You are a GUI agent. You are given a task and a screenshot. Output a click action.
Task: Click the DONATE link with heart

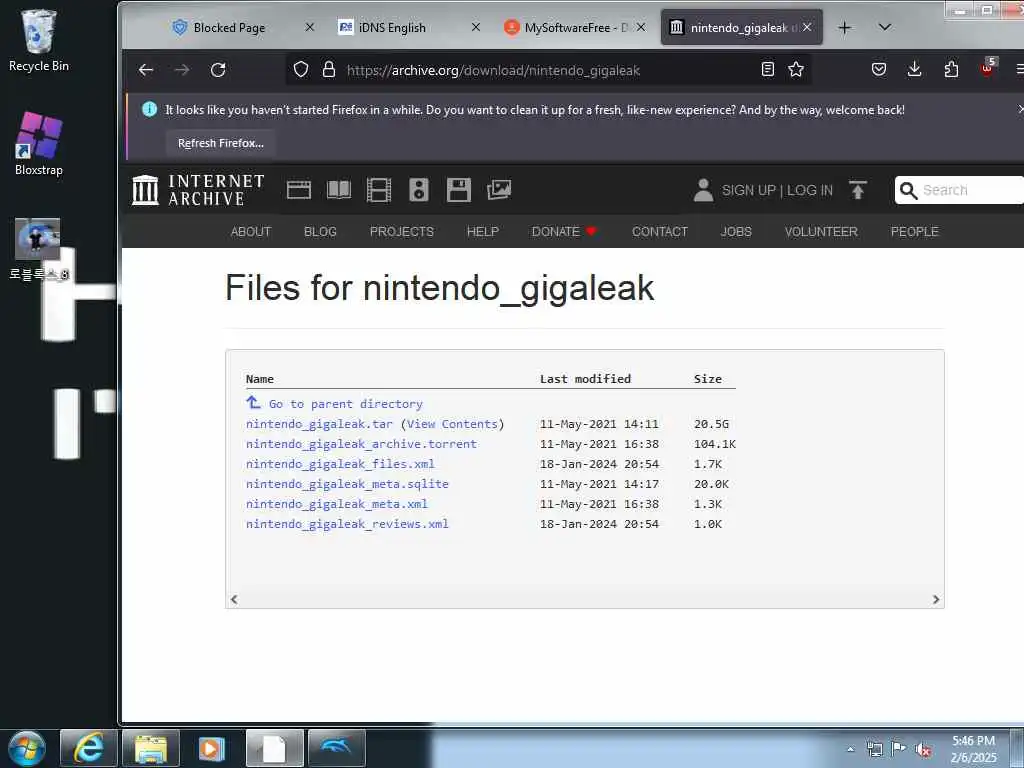[564, 232]
